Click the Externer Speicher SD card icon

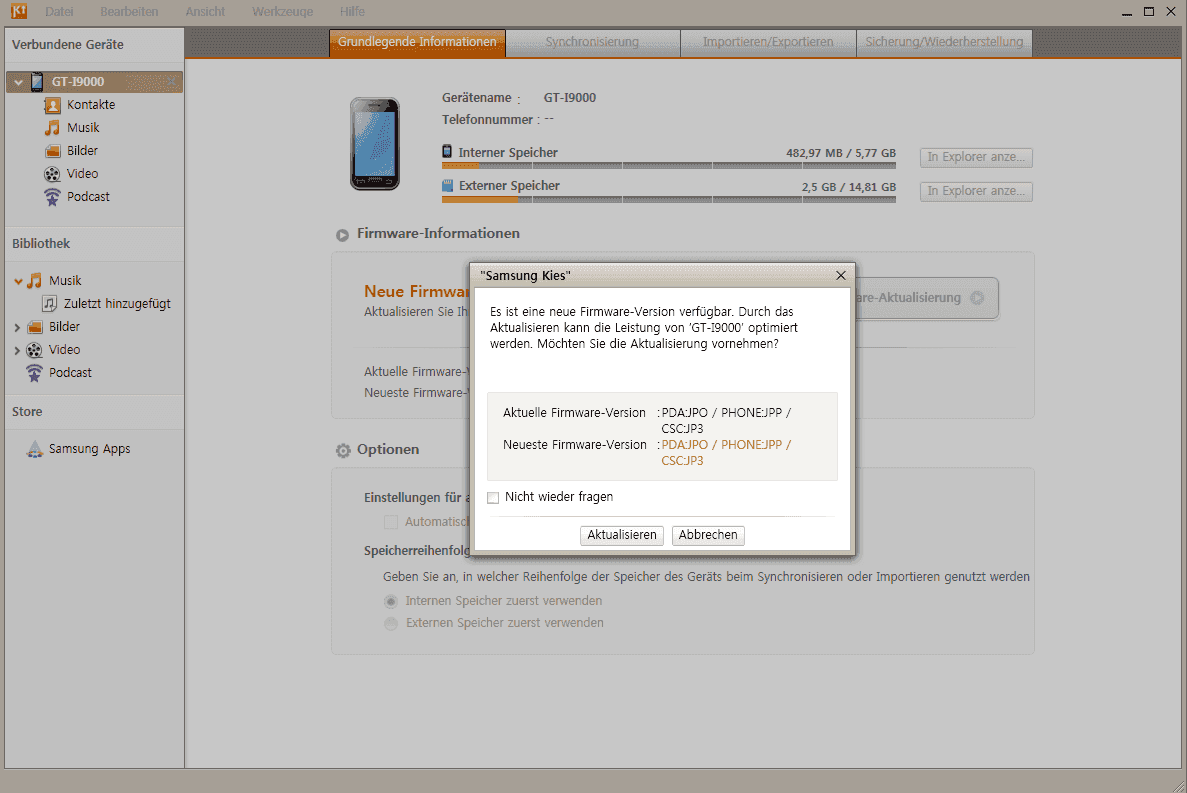pyautogui.click(x=447, y=185)
